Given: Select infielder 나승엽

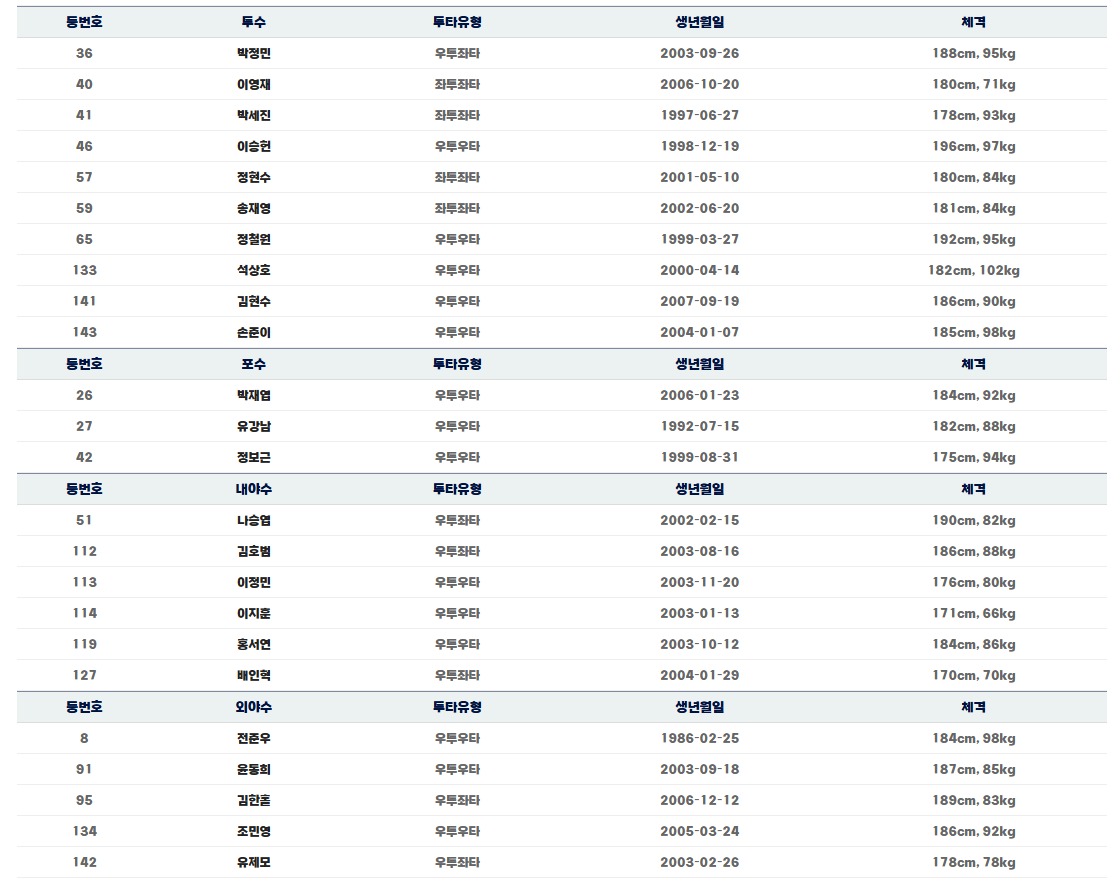Looking at the screenshot, I should coord(253,520).
